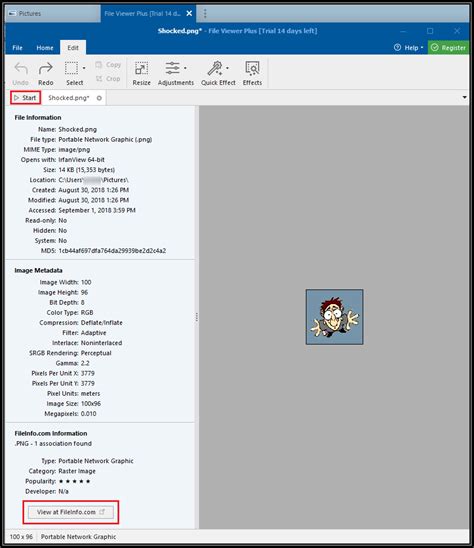474x548 pixels.
Task: Select the Edit ribbon tab
Action: [x=73, y=48]
